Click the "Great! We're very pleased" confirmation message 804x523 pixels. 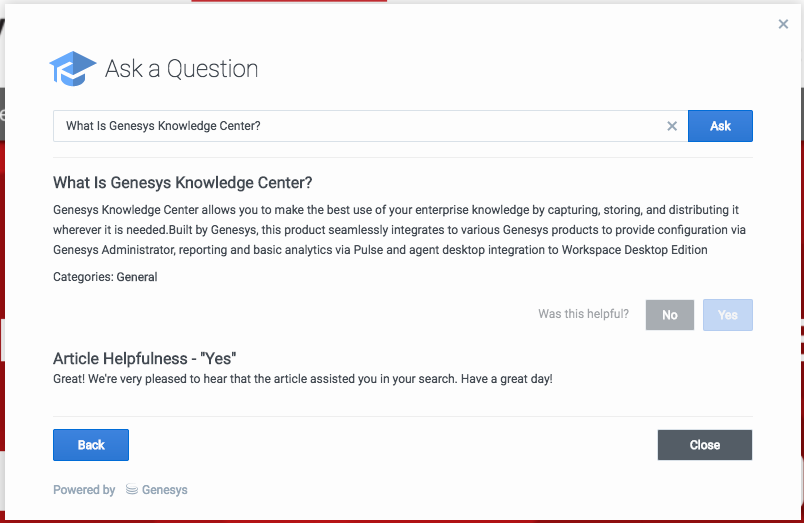click(302, 380)
